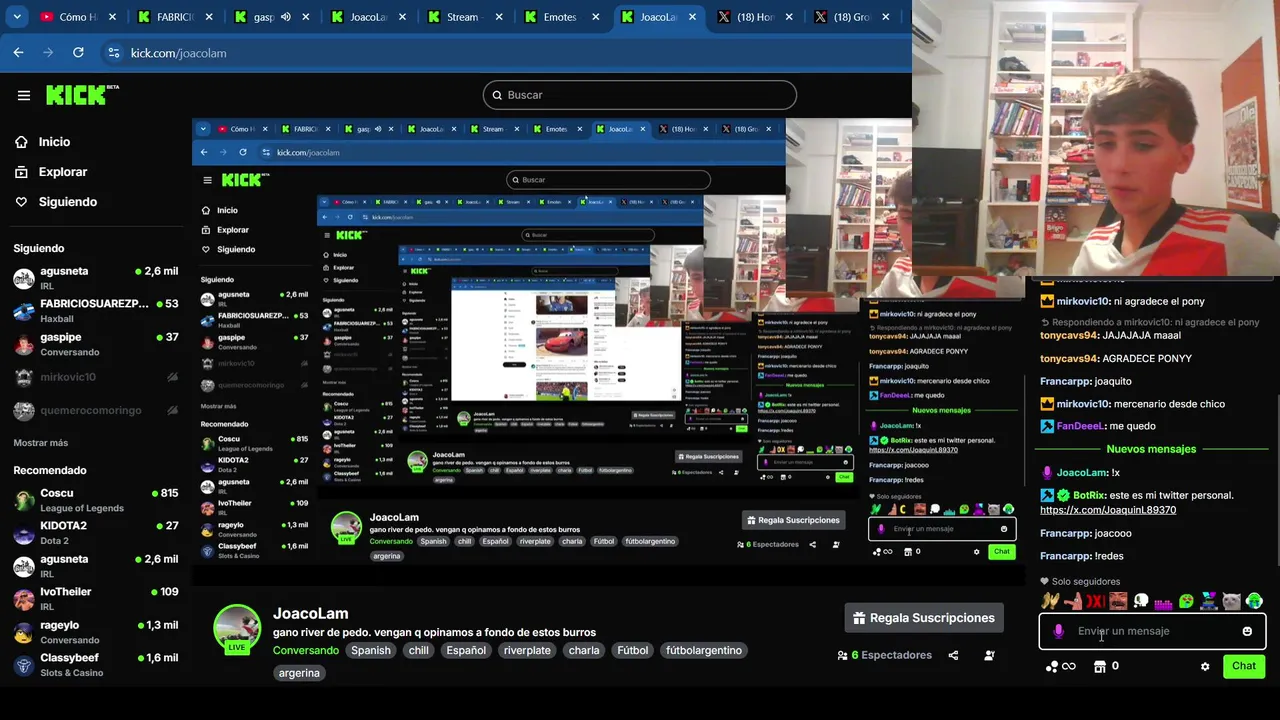
Task: Close the Emotes browser tab
Action: coord(595,17)
